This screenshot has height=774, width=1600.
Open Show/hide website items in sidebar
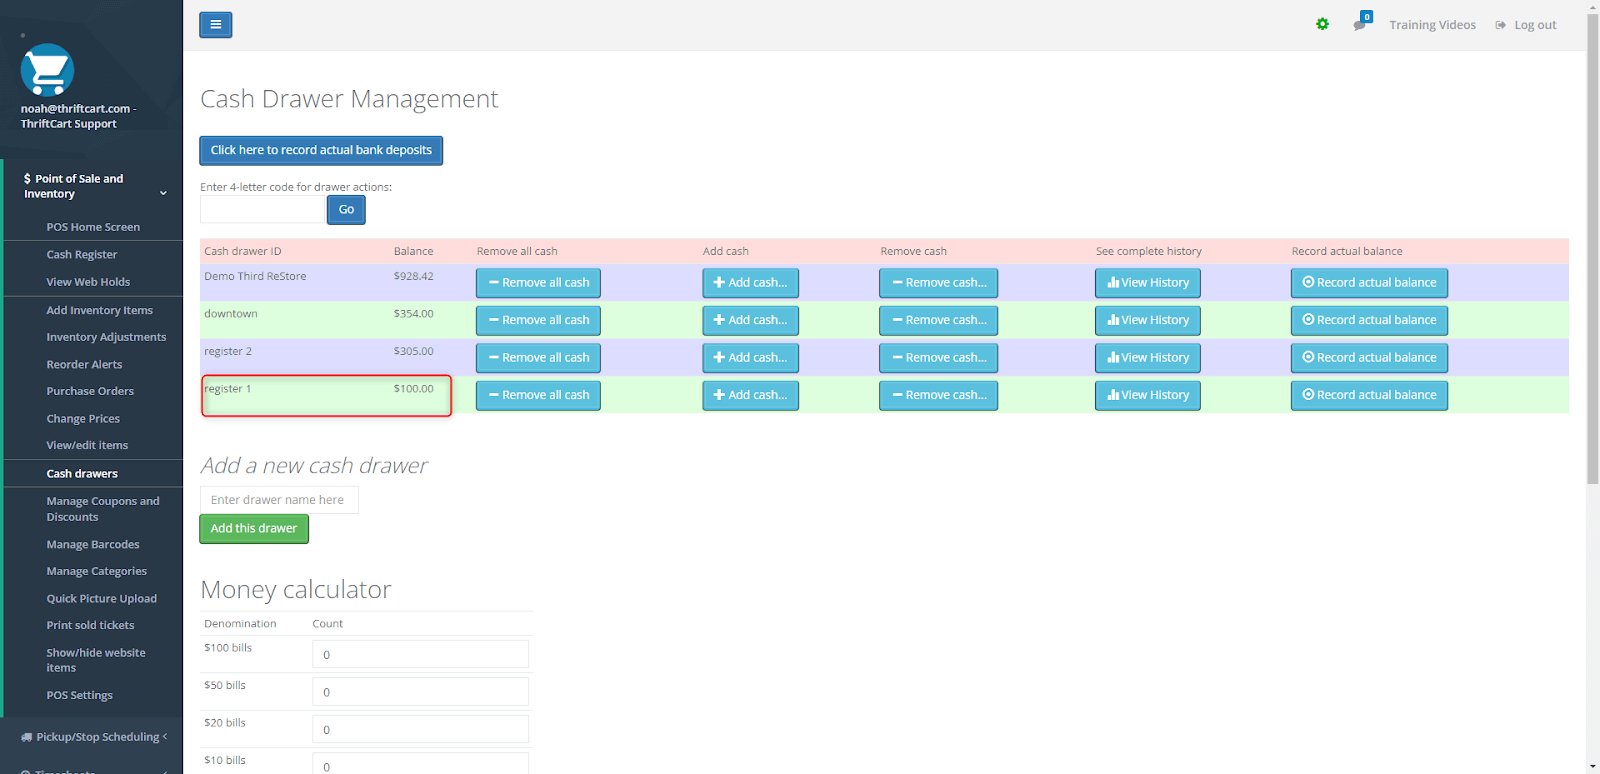pos(95,660)
